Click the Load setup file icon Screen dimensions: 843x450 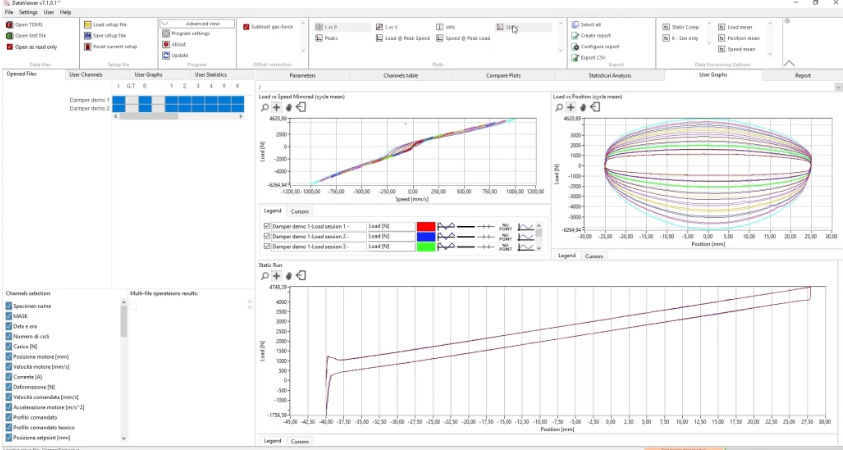(x=88, y=25)
